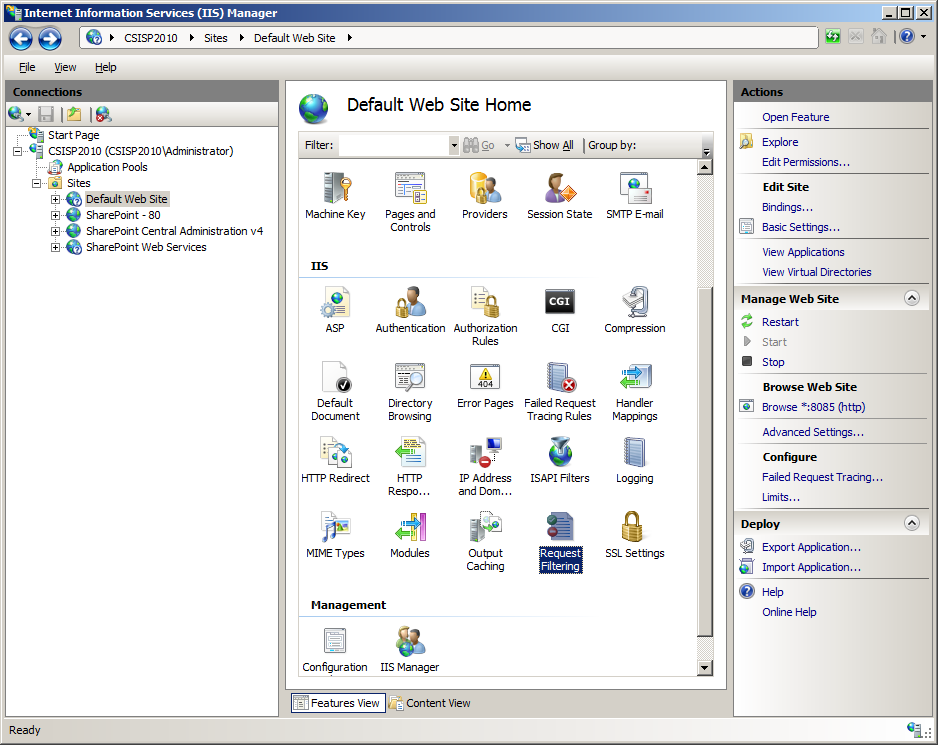Open the ISAPI Filters icon
The image size is (938, 745).
coord(560,453)
